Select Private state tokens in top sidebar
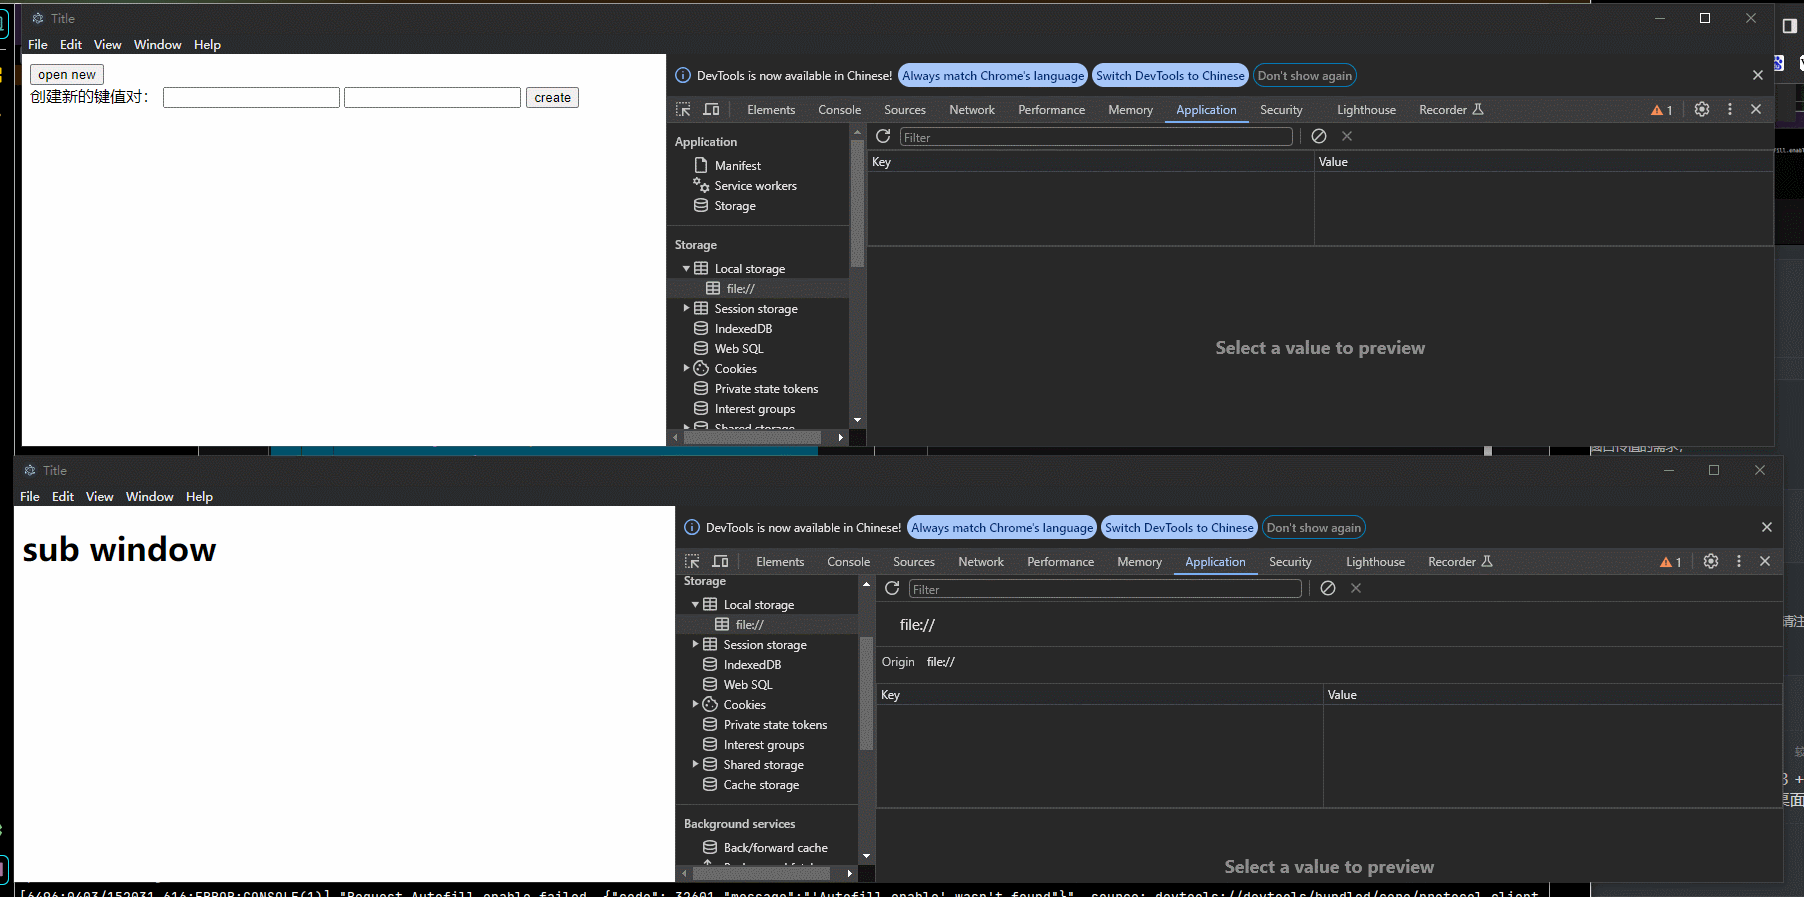This screenshot has height=897, width=1804. coord(766,389)
